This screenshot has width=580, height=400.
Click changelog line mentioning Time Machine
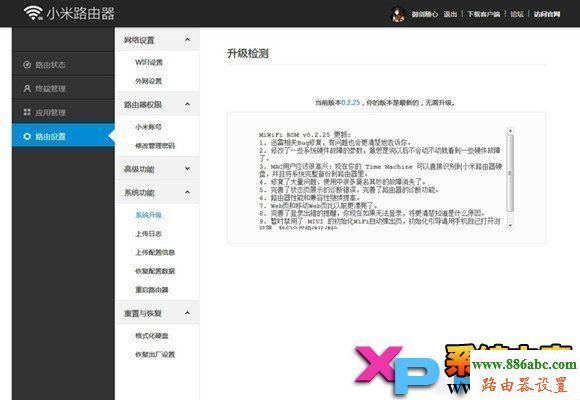point(380,170)
